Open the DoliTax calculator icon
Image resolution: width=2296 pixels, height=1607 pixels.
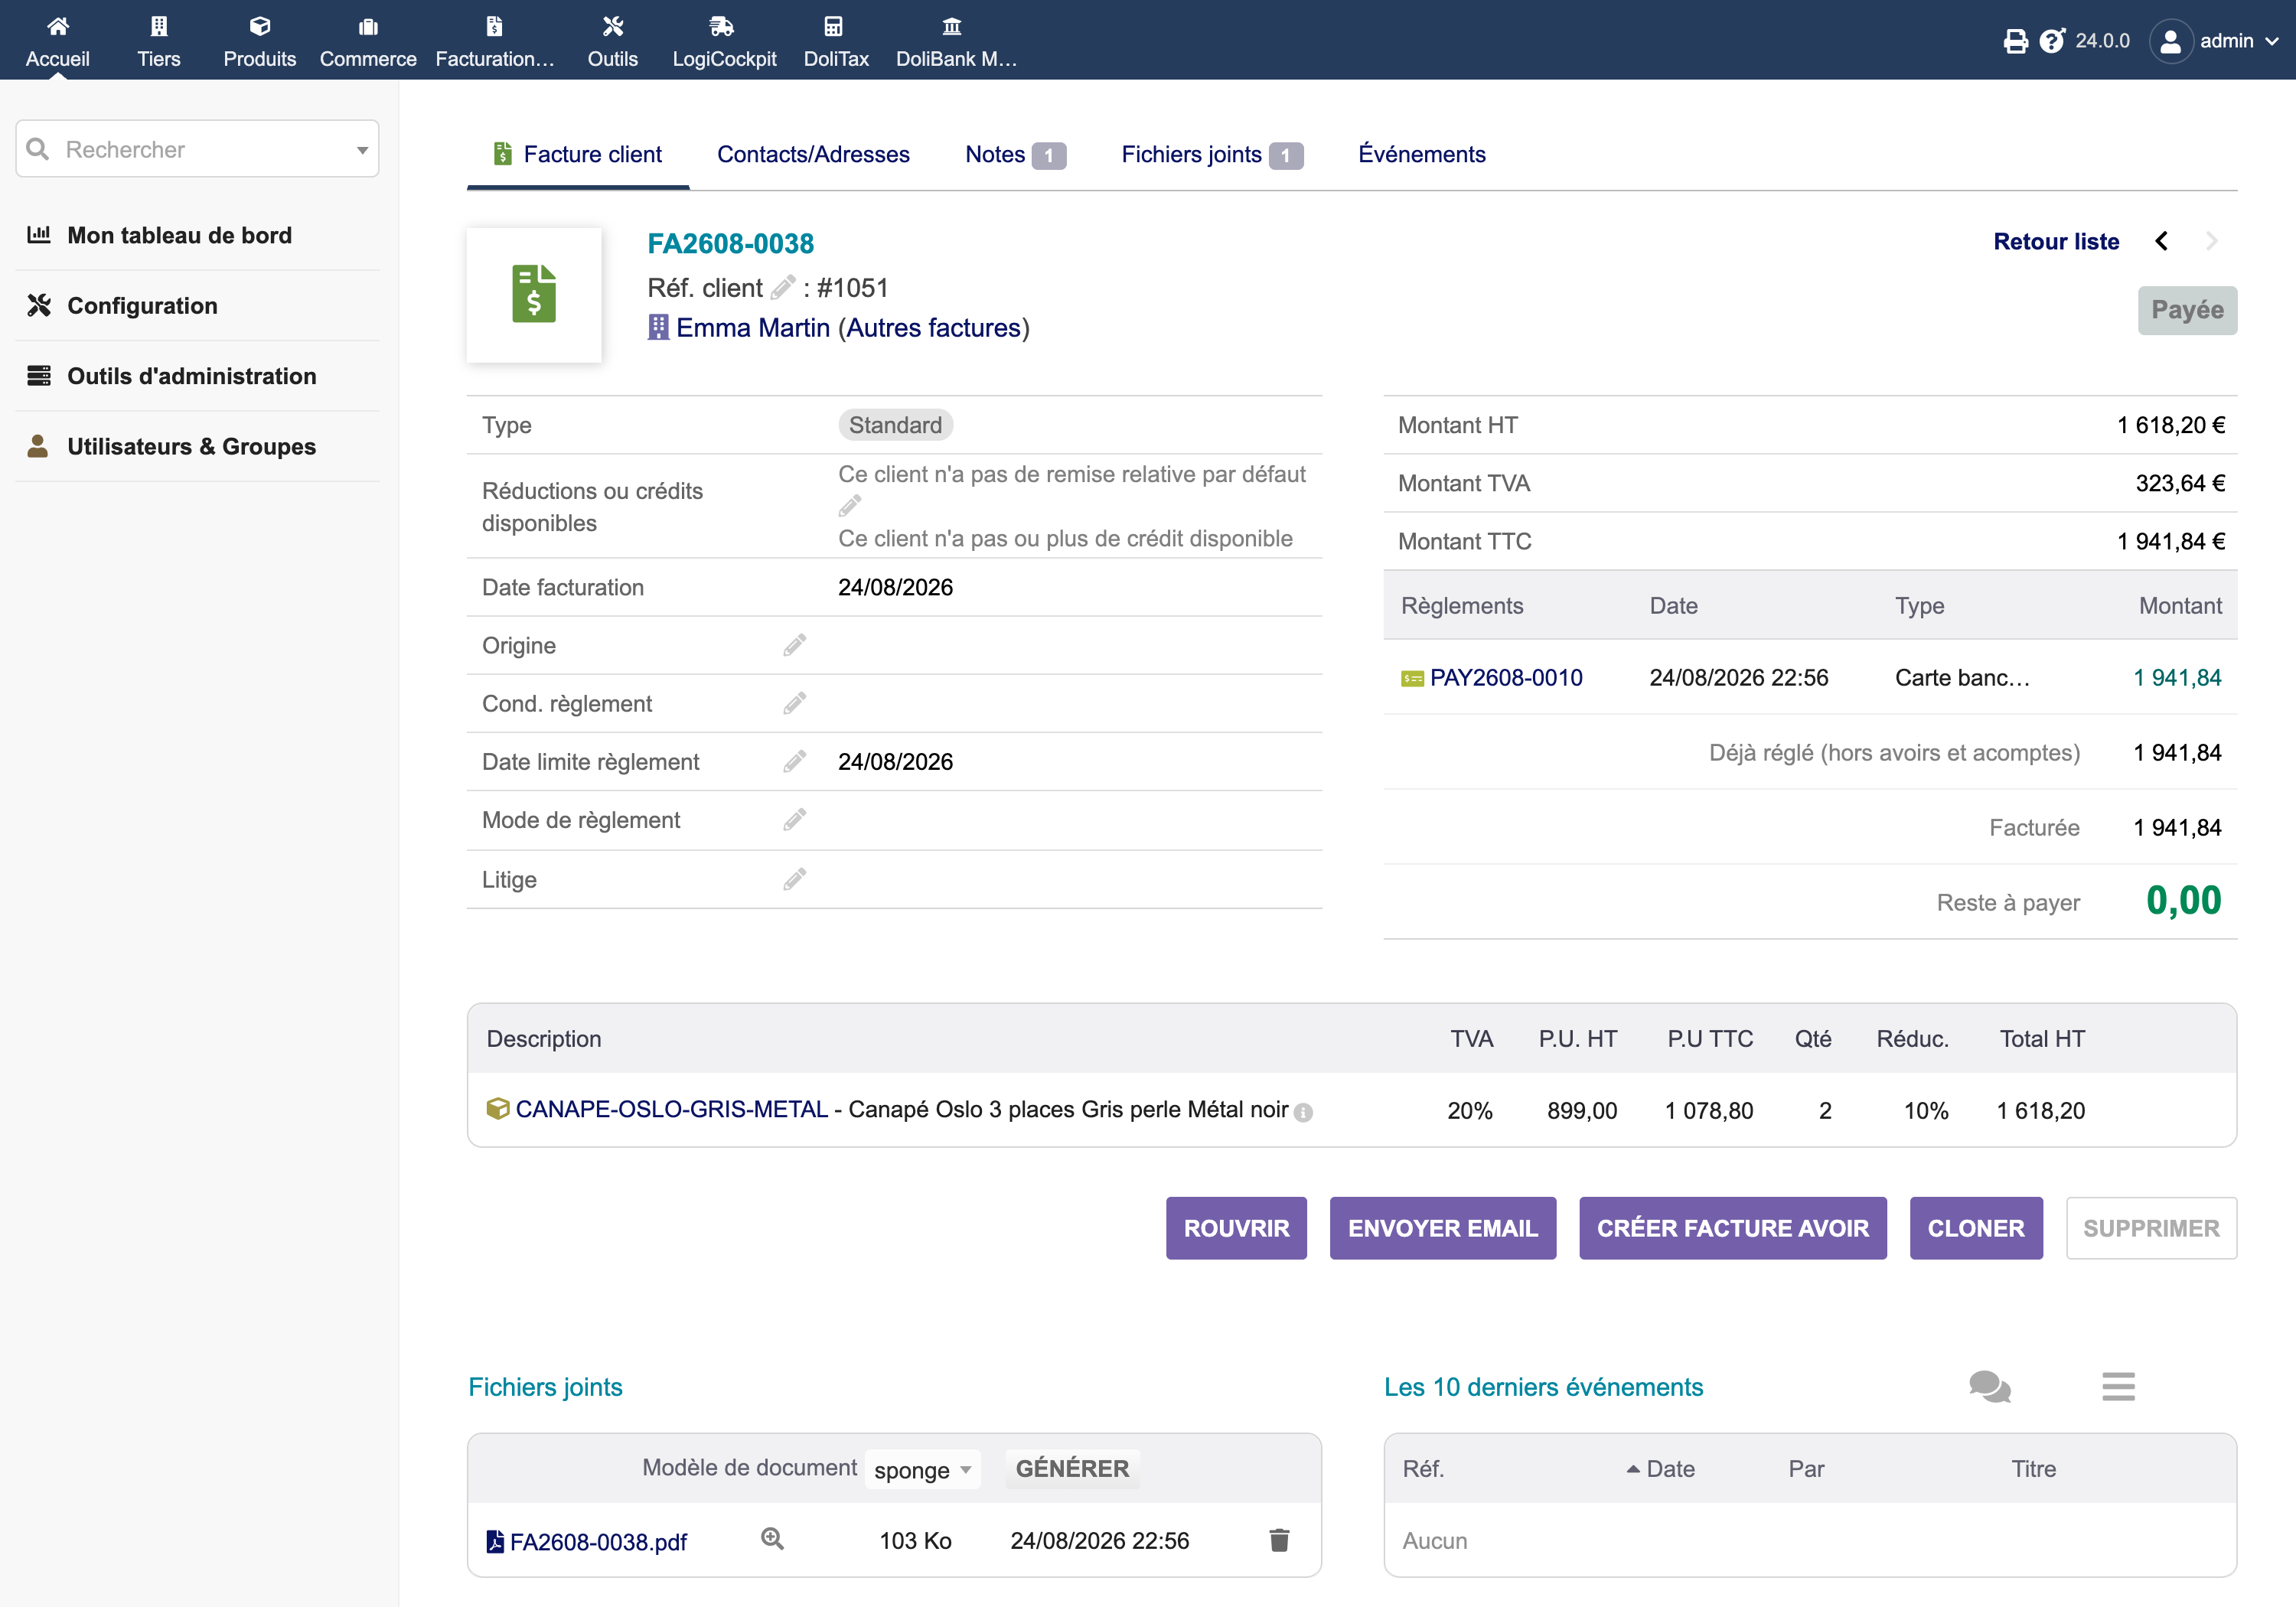[x=834, y=26]
